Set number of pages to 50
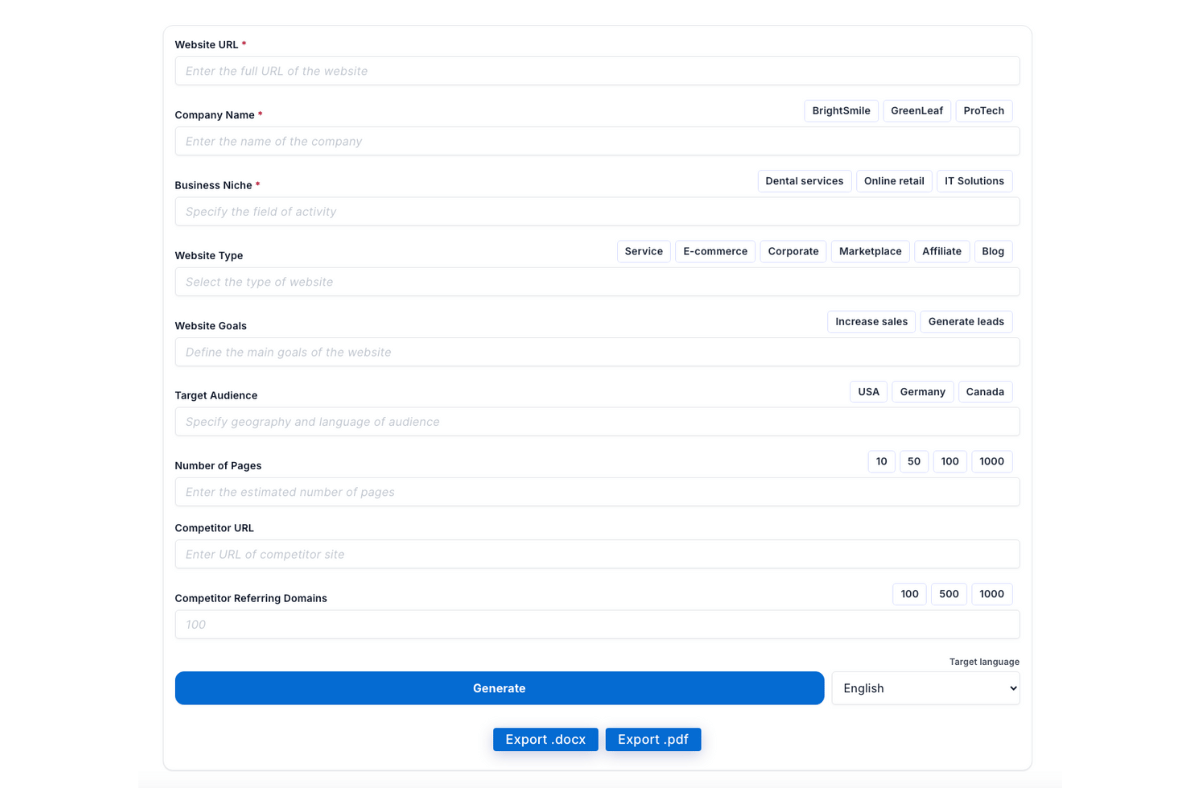1200x800 pixels. click(x=914, y=462)
